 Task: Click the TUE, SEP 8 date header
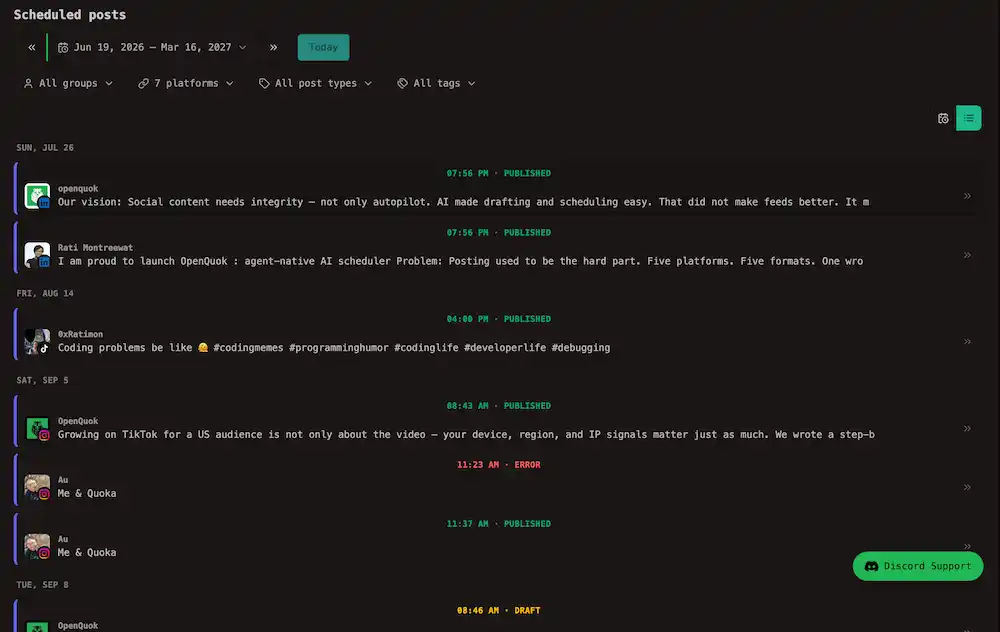tap(42, 585)
